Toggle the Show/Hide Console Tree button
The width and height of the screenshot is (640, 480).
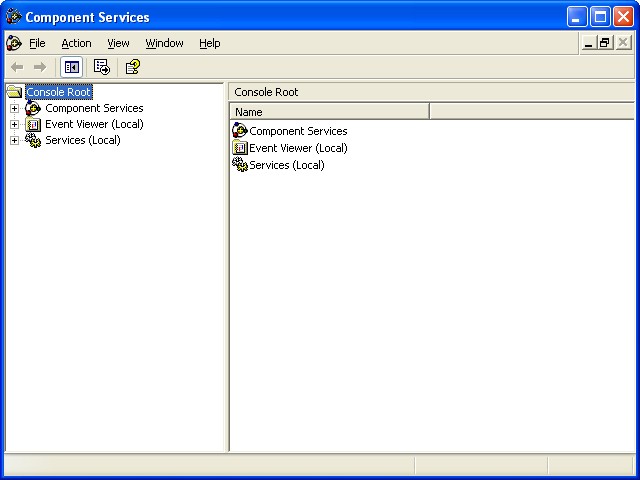pyautogui.click(x=71, y=67)
